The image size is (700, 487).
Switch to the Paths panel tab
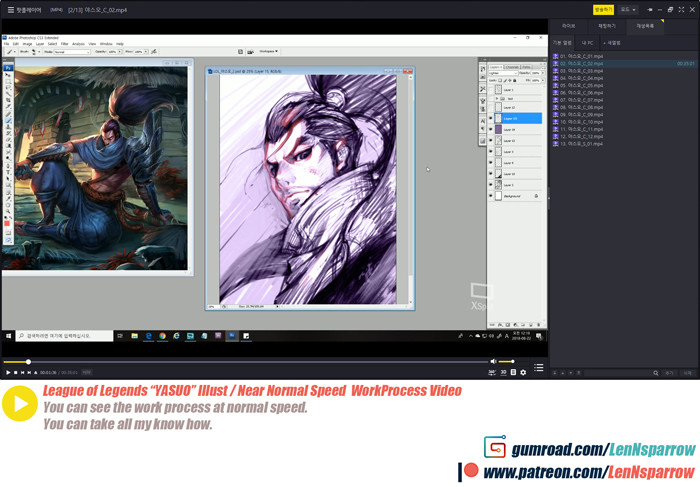click(526, 67)
